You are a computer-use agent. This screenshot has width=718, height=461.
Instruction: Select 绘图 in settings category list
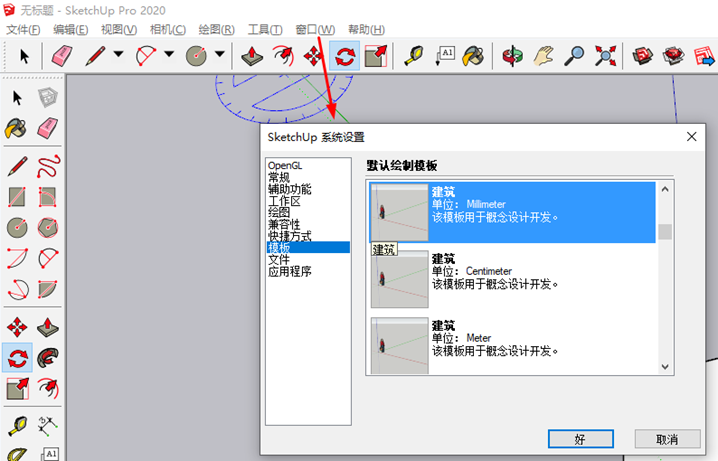[279, 212]
